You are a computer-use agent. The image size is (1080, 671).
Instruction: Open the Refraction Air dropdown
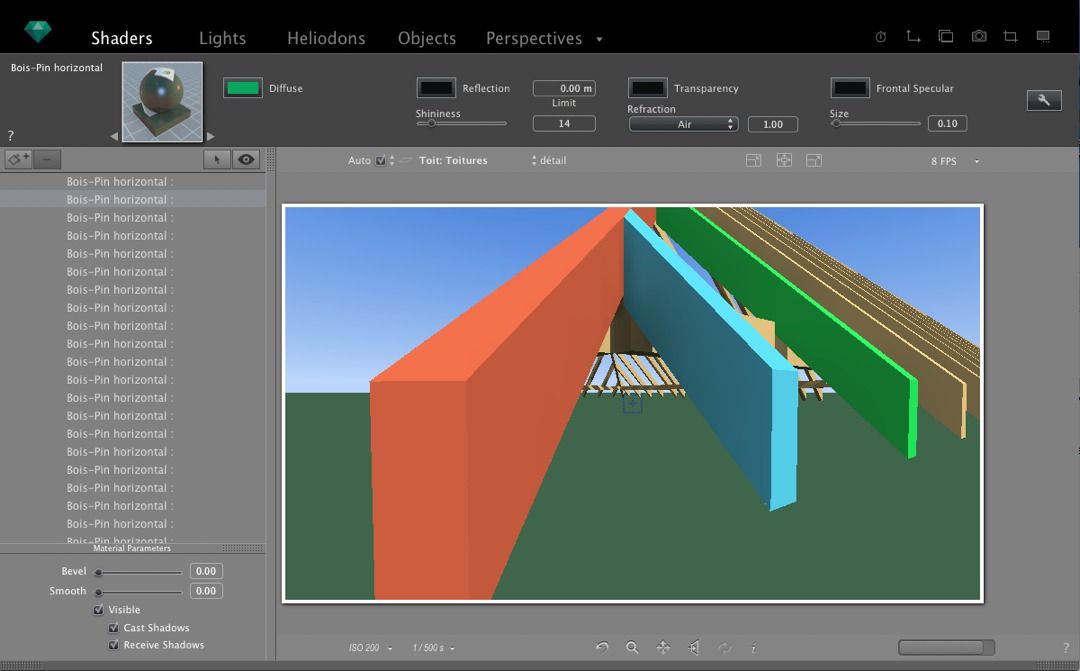point(684,124)
